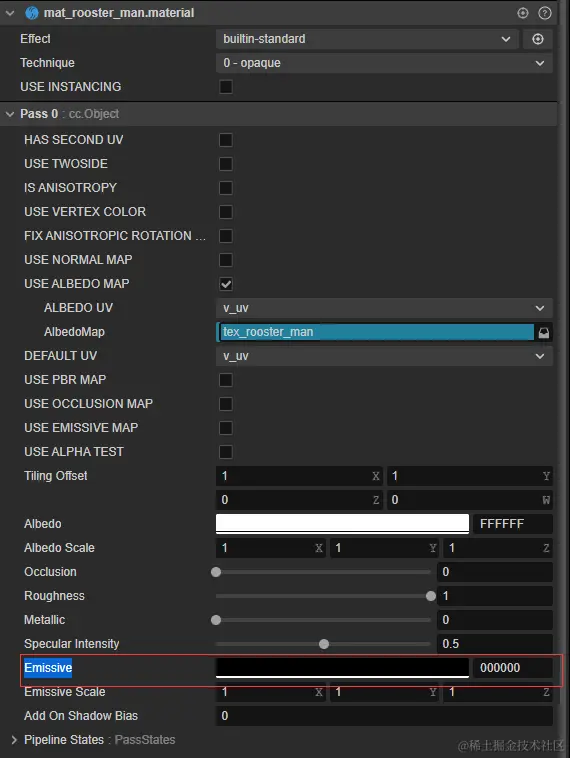Click the Roughness slider handle

[431, 596]
